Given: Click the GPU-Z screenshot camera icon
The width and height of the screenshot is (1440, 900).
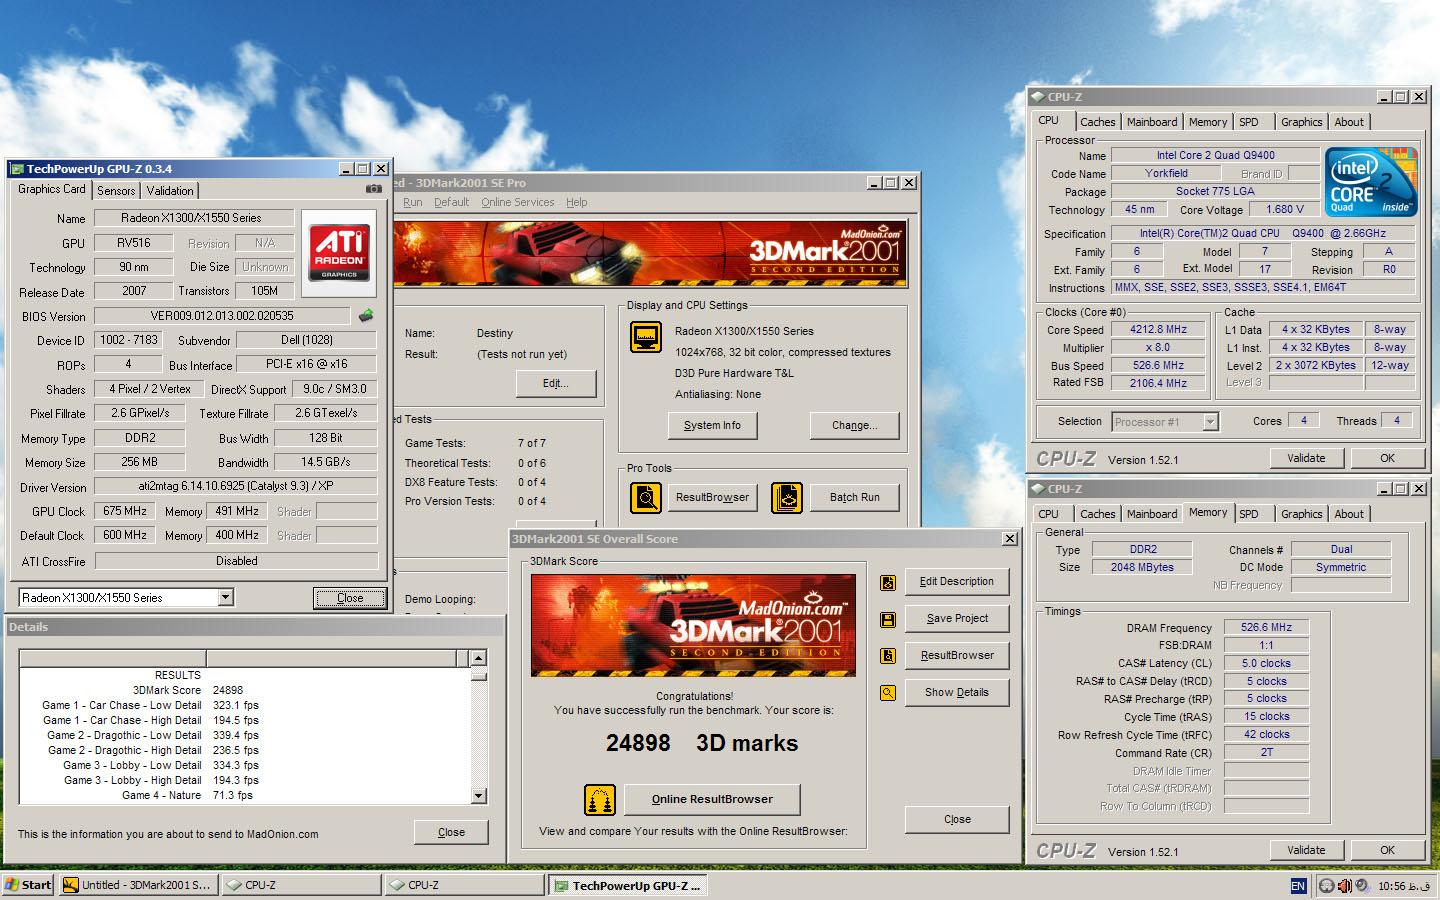Looking at the screenshot, I should (x=373, y=188).
